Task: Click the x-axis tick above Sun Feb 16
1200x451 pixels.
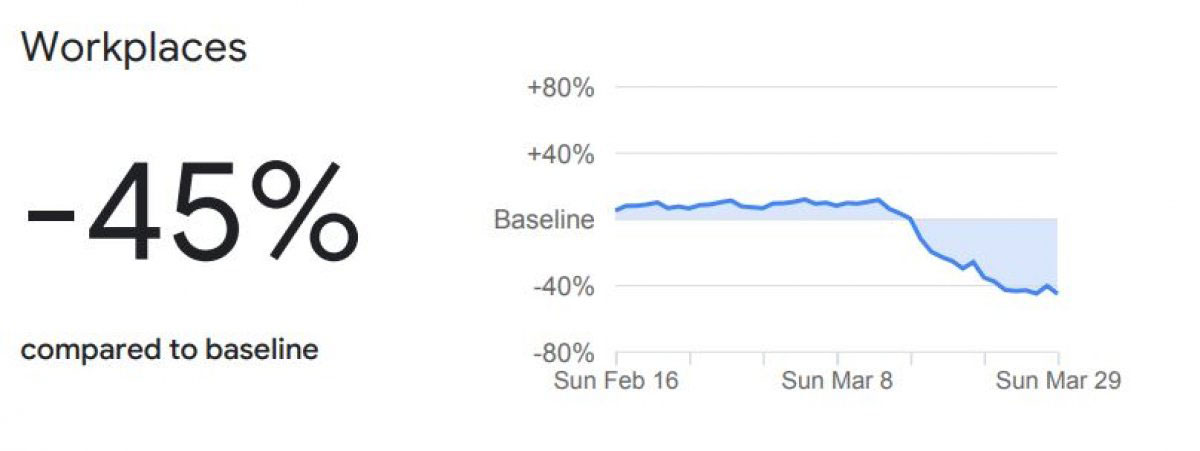Action: pyautogui.click(x=616, y=358)
